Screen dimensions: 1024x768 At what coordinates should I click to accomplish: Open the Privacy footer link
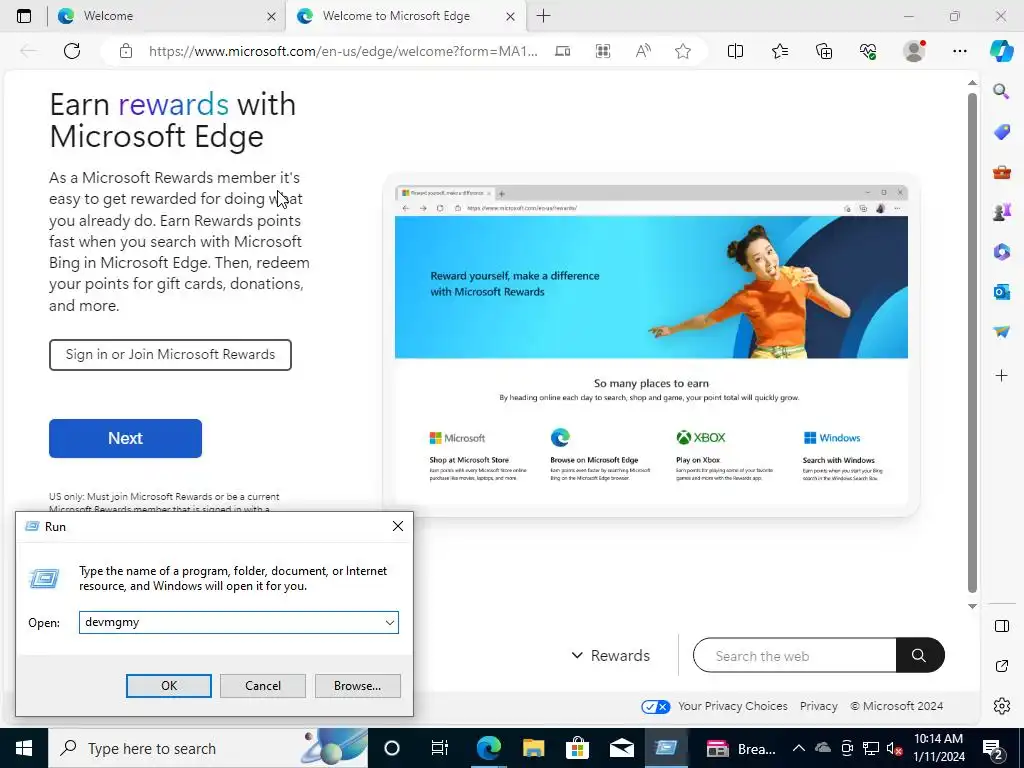point(818,706)
